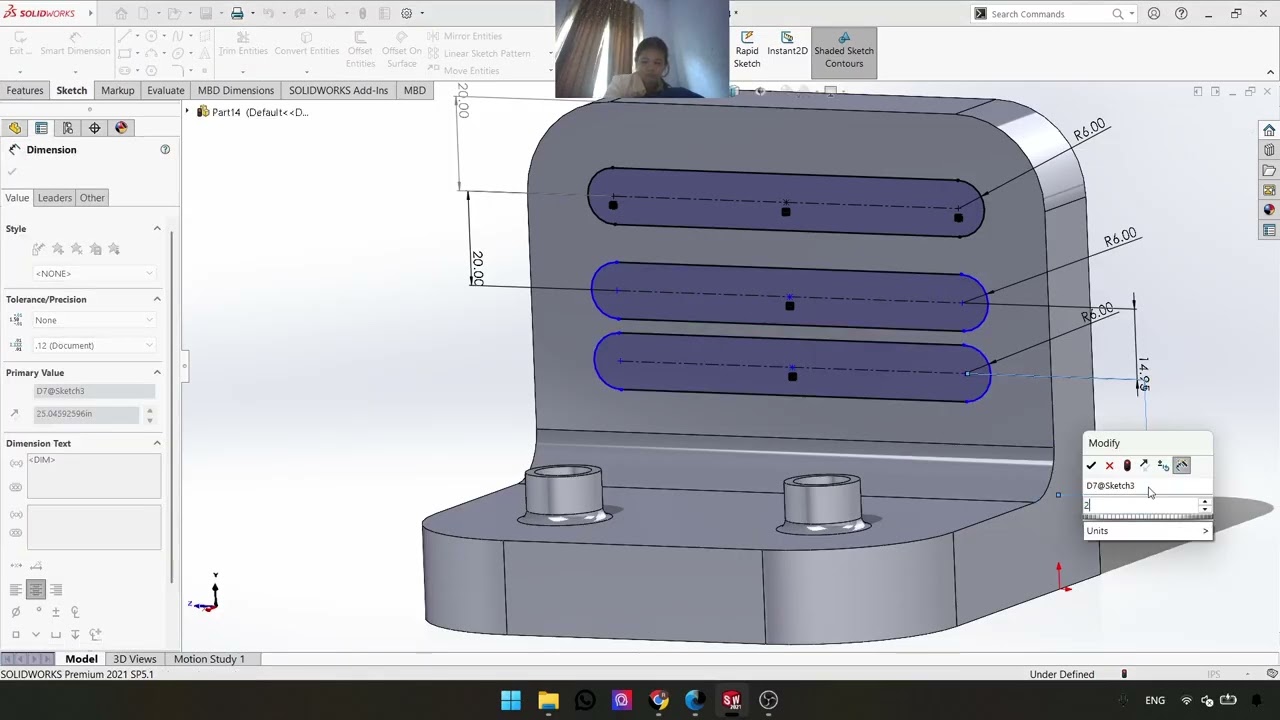Switch to the Sketch tab
Screen dimensions: 1280x720
tap(71, 90)
